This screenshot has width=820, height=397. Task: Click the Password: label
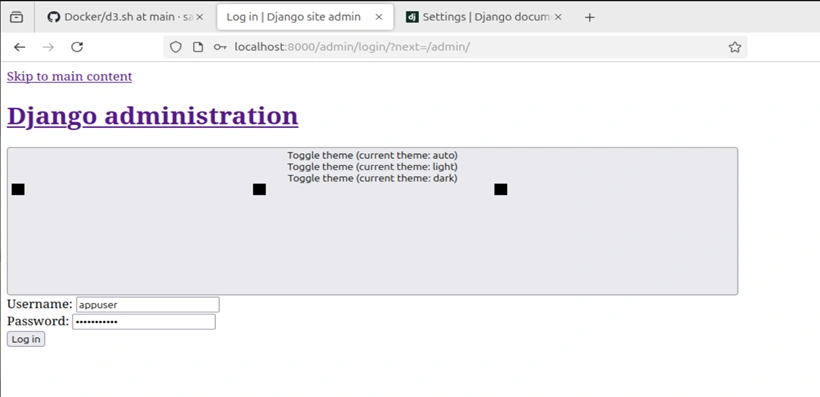pos(38,321)
